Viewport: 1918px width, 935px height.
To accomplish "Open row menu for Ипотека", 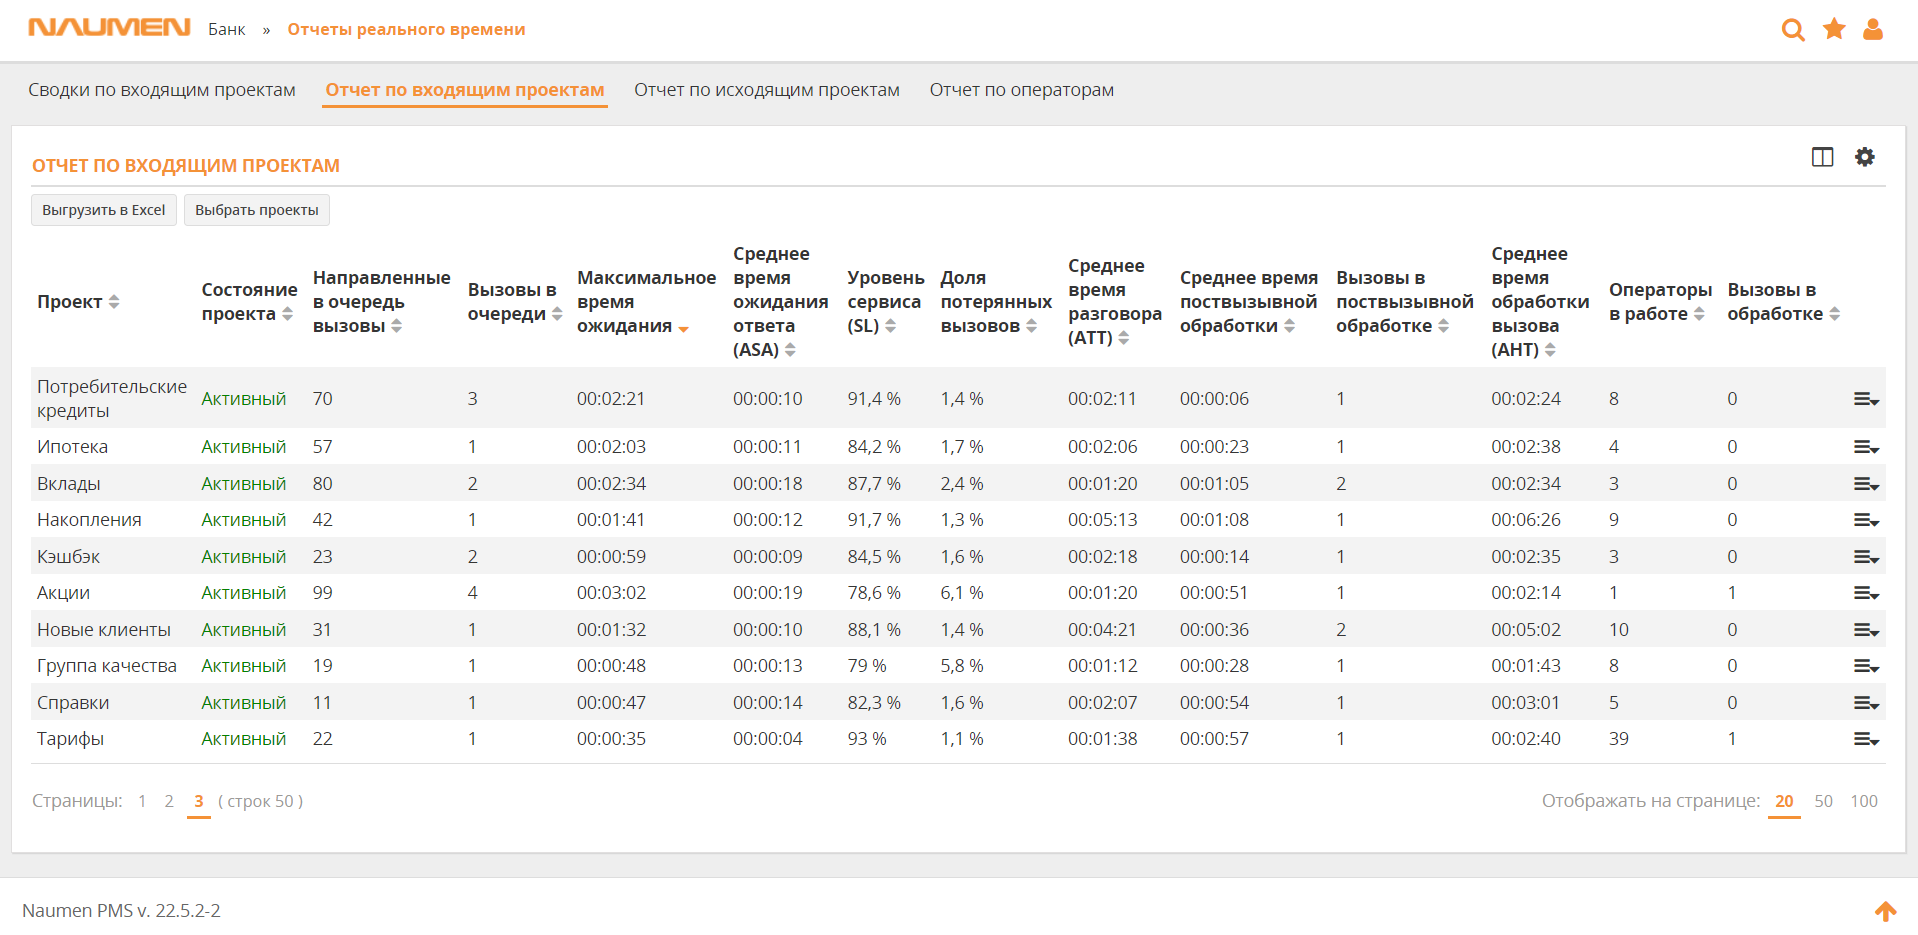I will click(1866, 447).
